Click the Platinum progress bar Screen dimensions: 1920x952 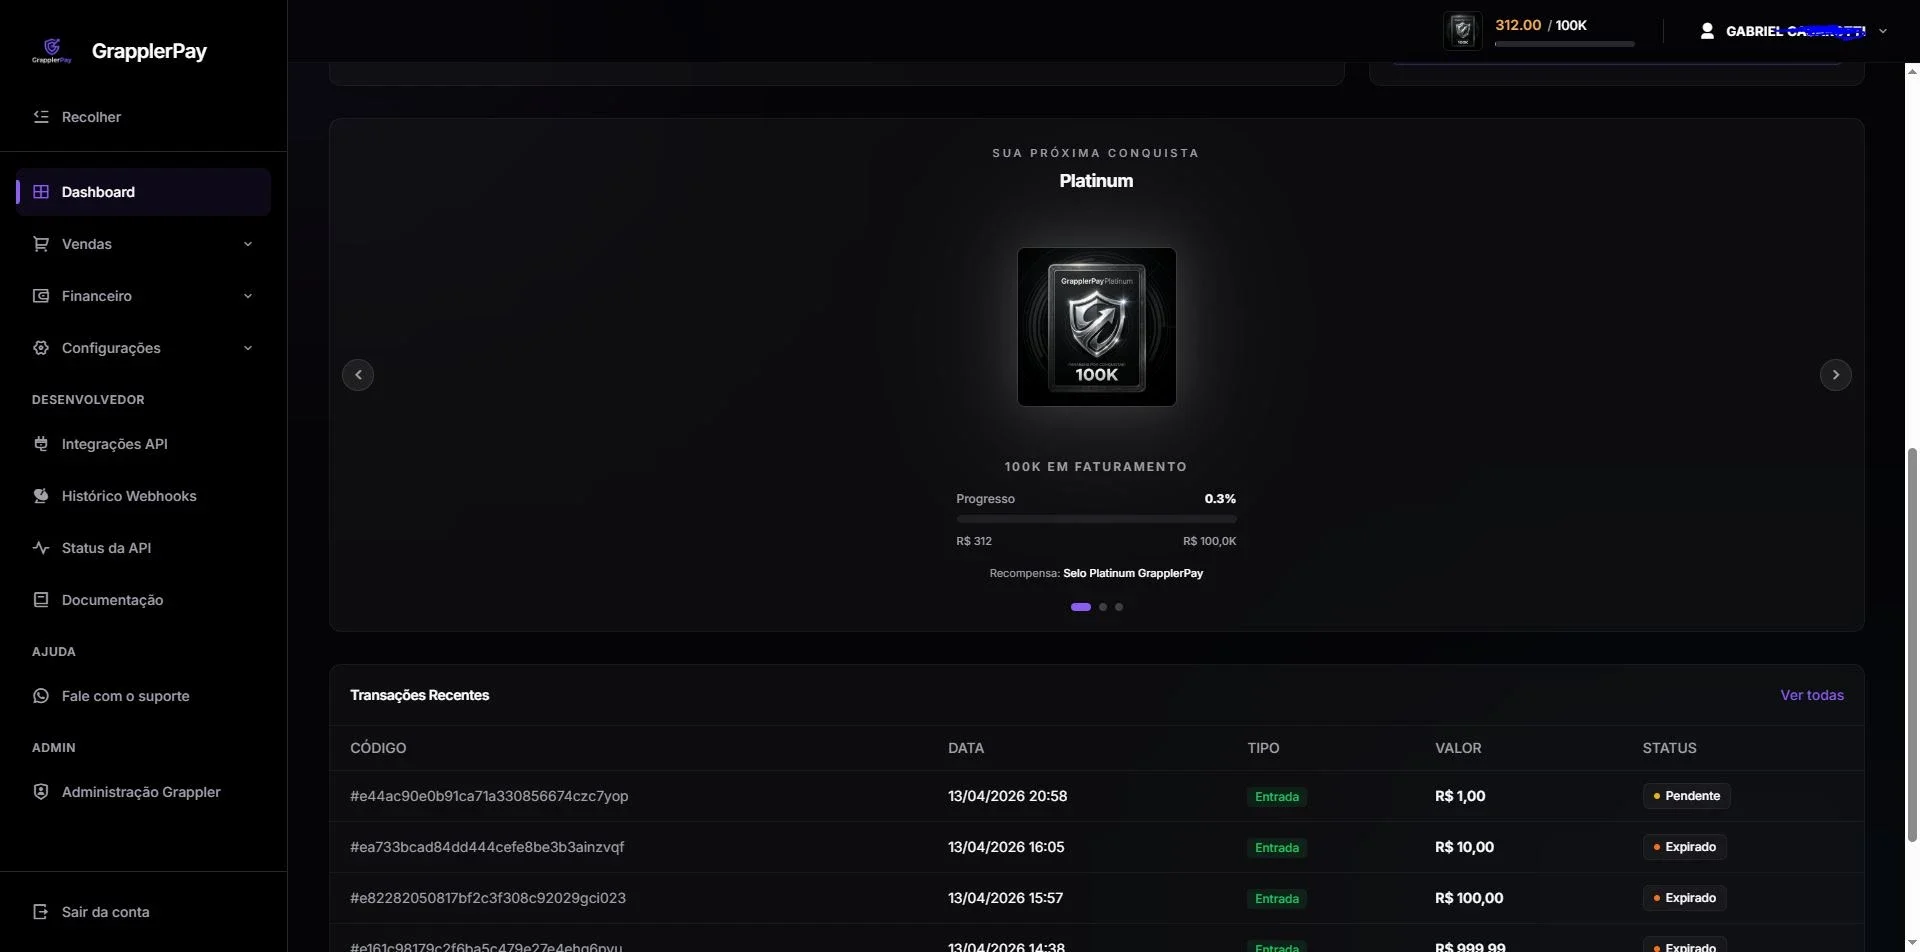point(1096,519)
